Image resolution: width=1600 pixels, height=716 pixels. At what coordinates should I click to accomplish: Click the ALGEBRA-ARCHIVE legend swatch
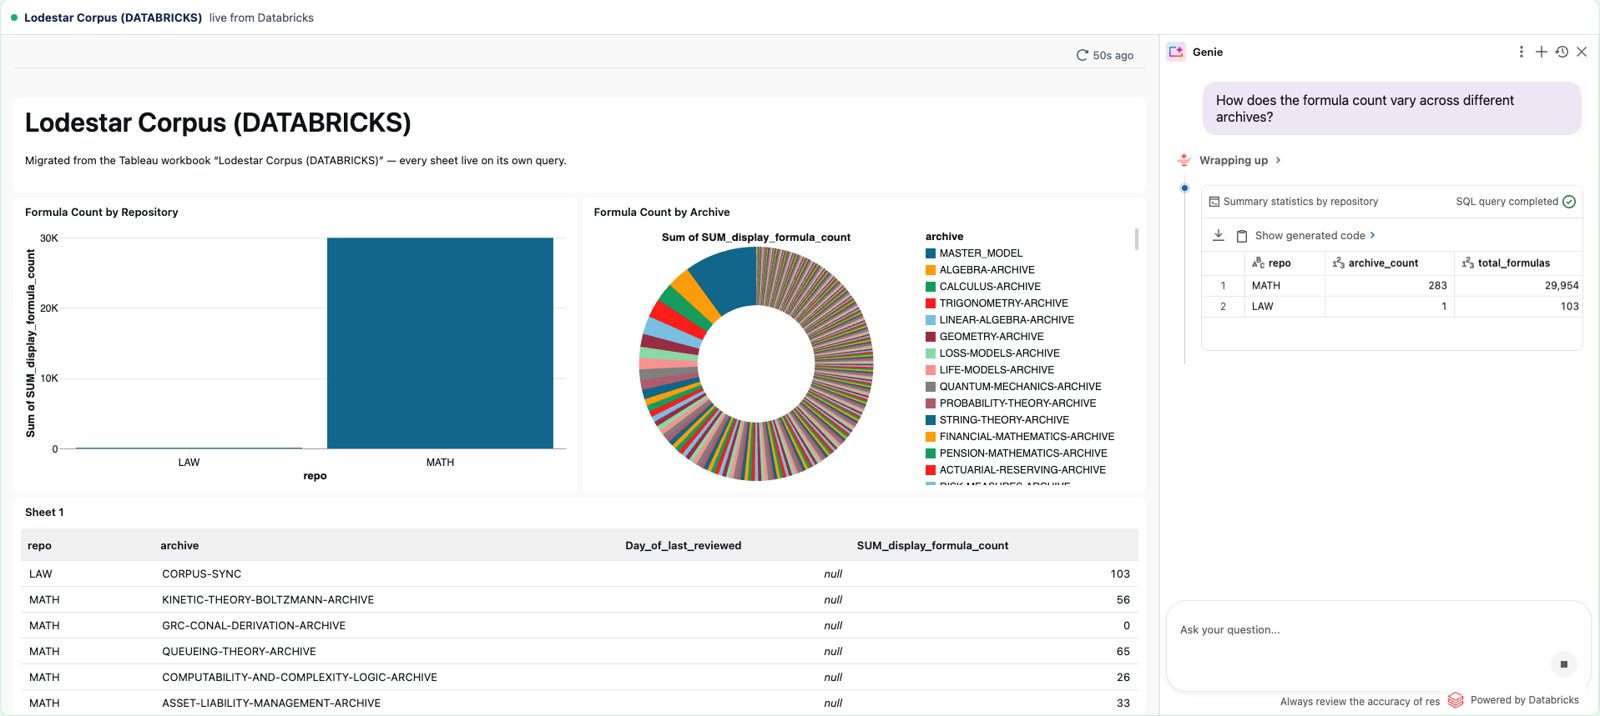coord(931,270)
